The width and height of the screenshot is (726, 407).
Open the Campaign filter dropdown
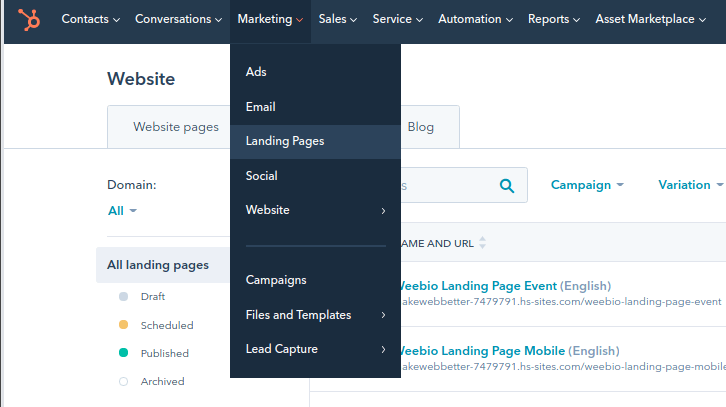pos(587,185)
